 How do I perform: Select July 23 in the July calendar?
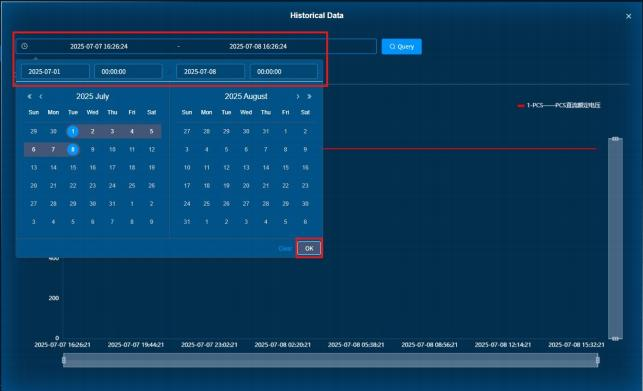click(92, 185)
